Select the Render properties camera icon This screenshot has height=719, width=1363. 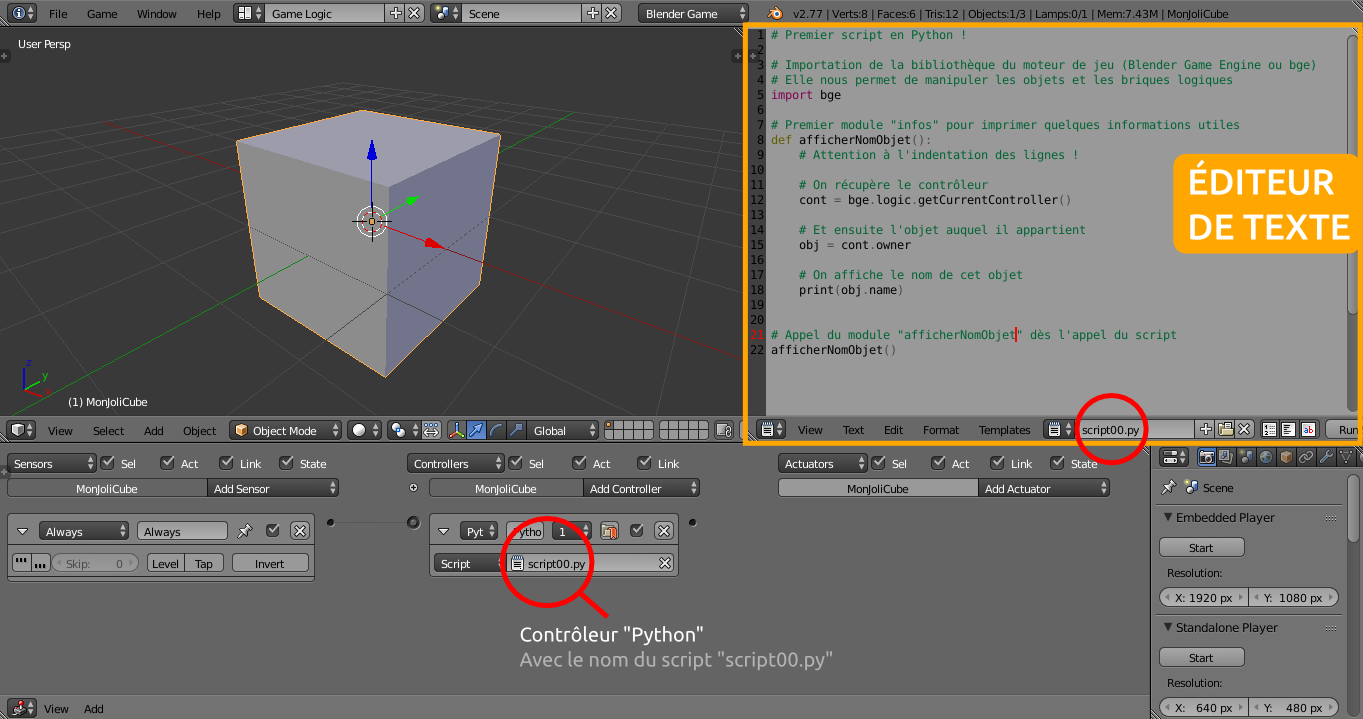[x=1207, y=457]
